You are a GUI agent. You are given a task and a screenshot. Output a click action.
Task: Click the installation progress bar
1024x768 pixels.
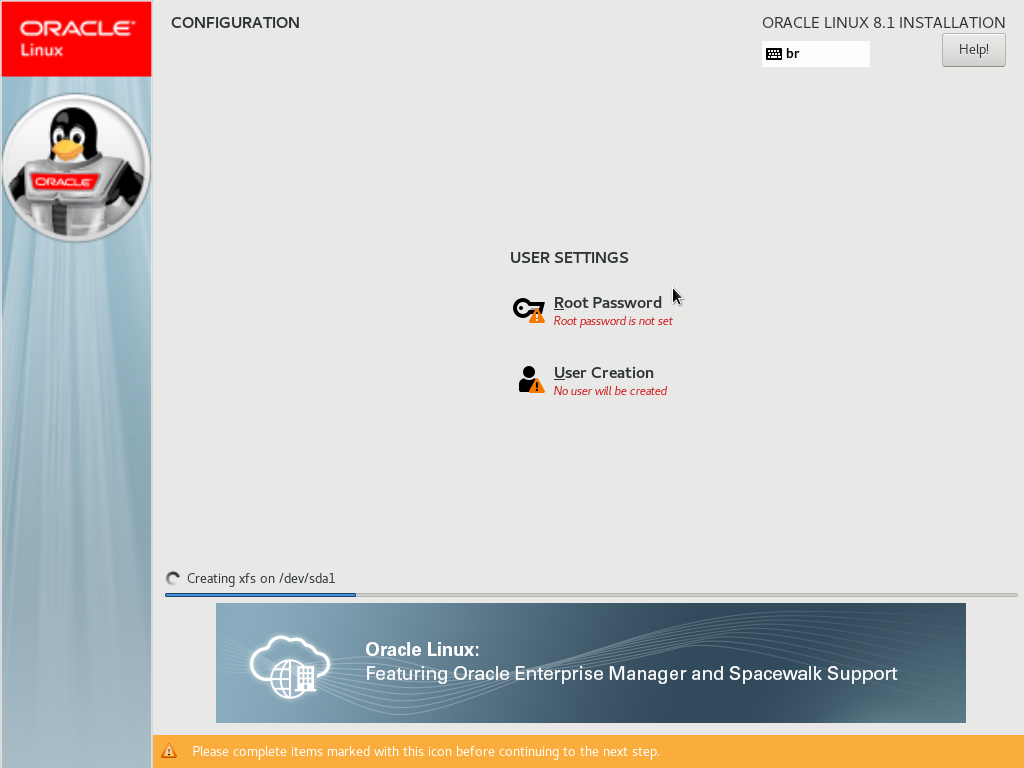[591, 595]
